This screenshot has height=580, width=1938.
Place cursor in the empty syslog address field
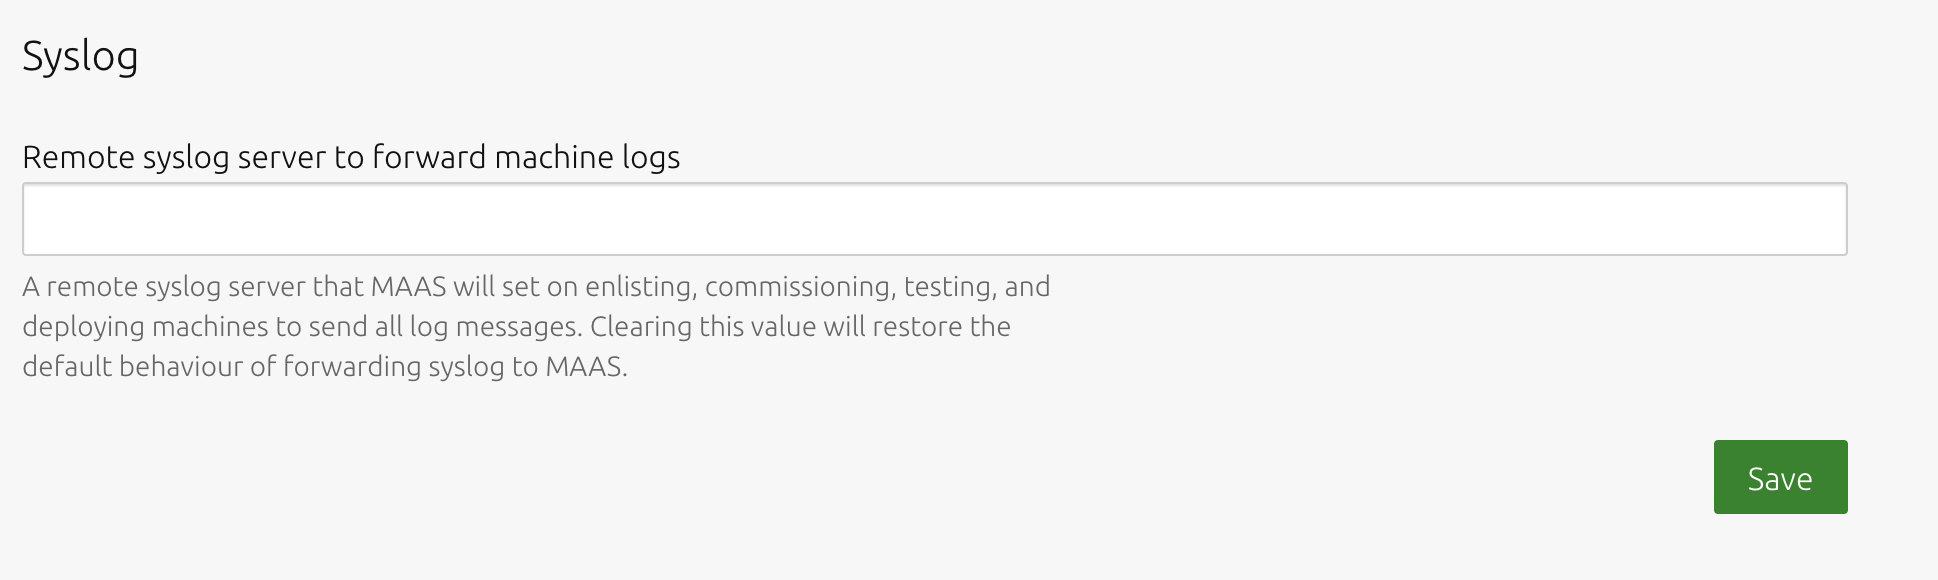click(x=934, y=219)
